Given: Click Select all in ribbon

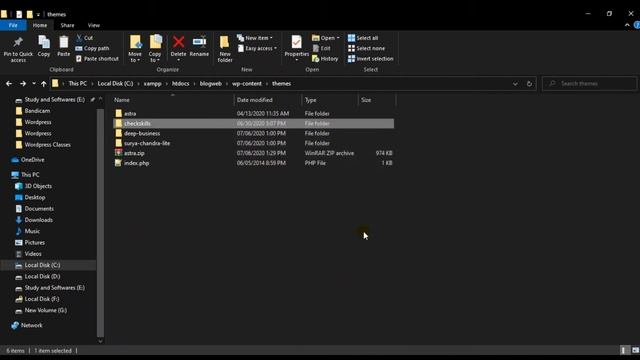Looking at the screenshot, I should (x=363, y=38).
